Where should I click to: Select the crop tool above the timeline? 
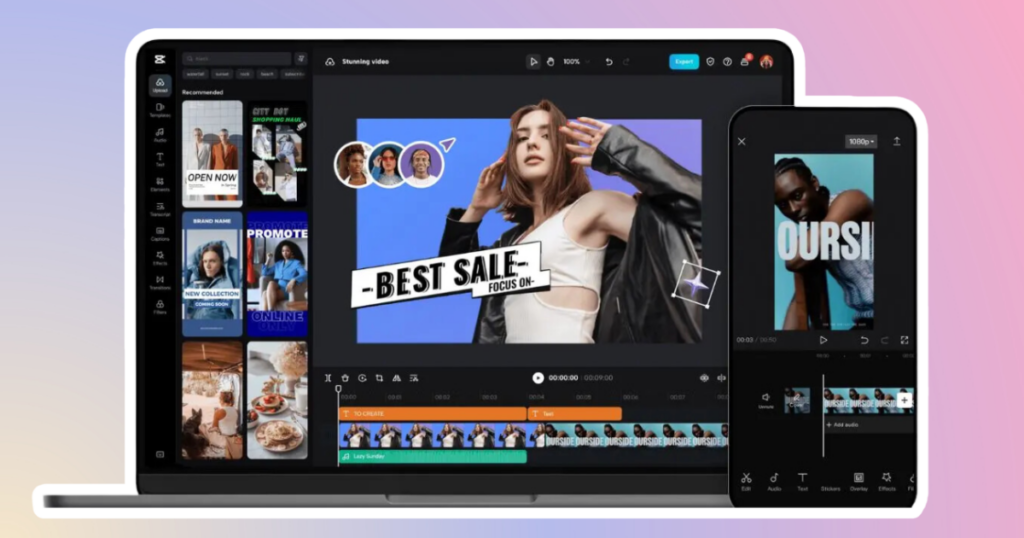379,378
